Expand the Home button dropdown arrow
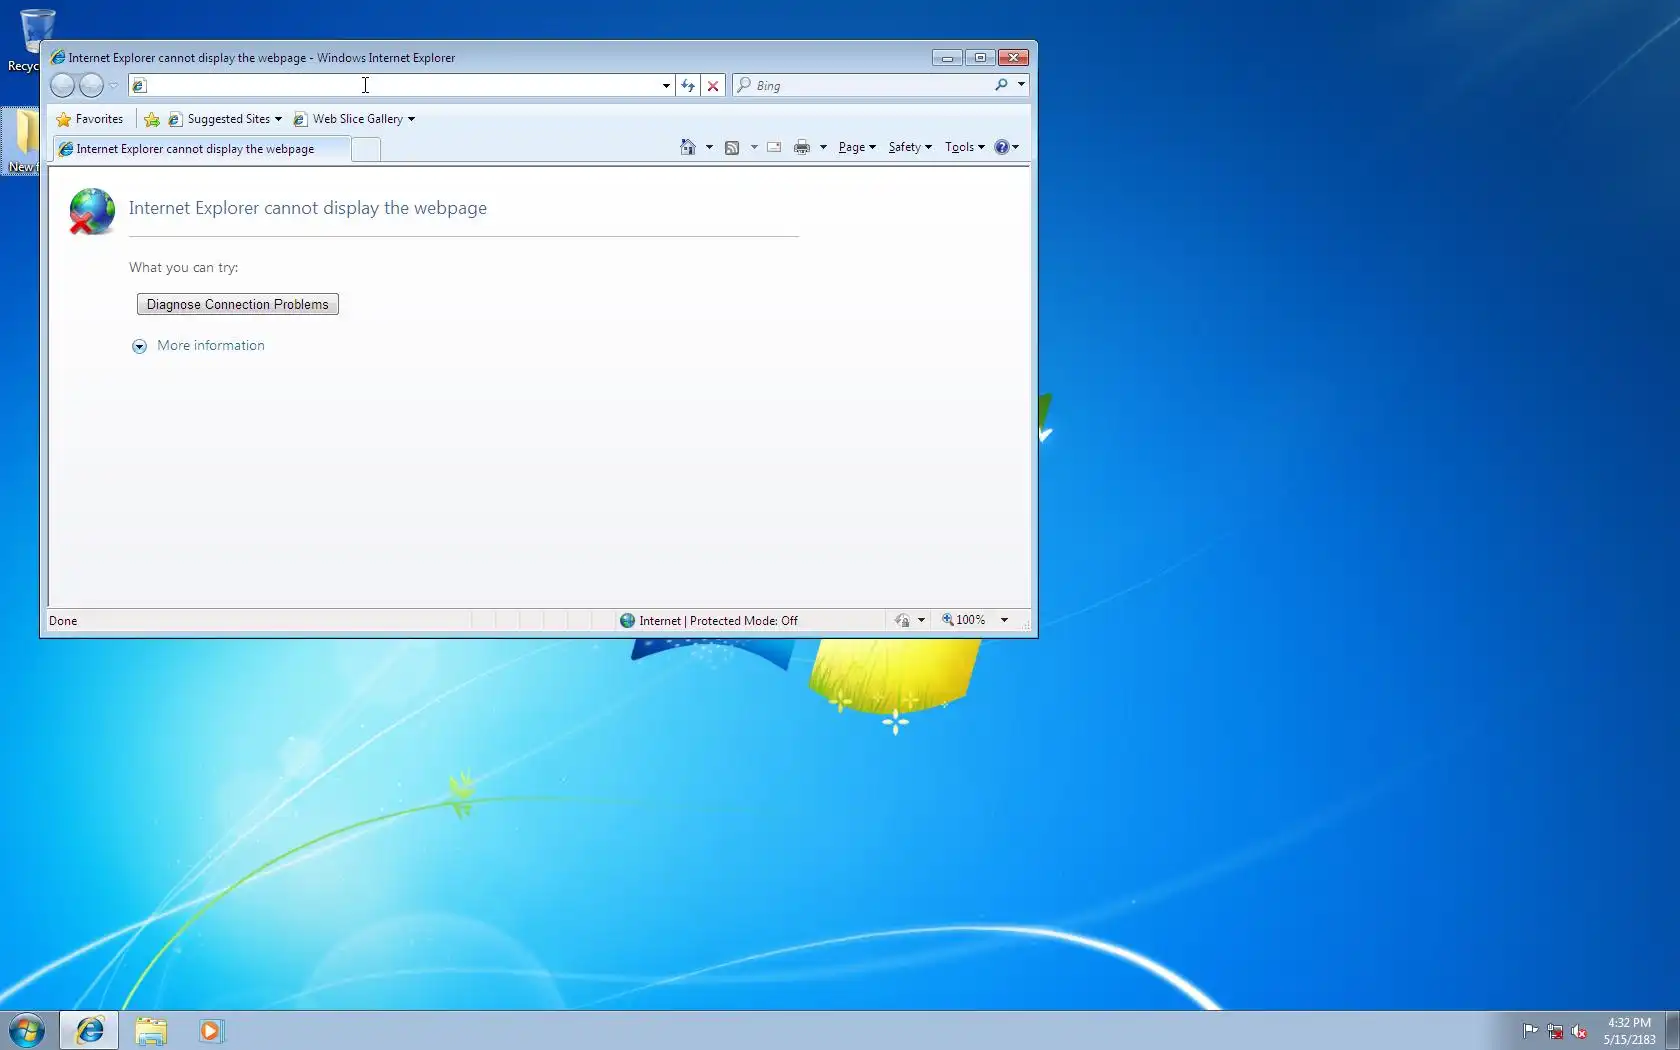The width and height of the screenshot is (1680, 1050). click(x=709, y=147)
